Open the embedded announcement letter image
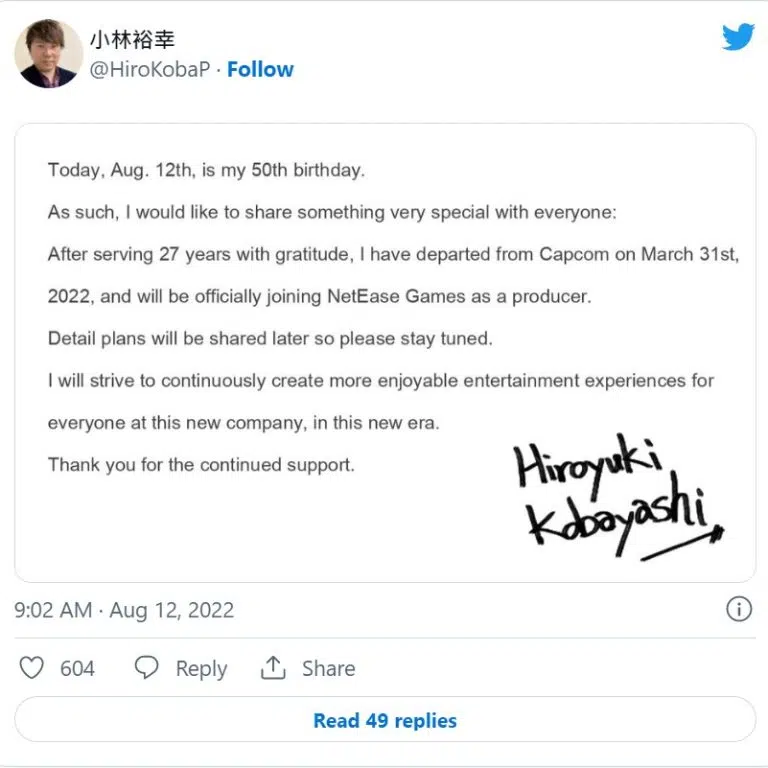Image resolution: width=768 pixels, height=768 pixels. [384, 352]
